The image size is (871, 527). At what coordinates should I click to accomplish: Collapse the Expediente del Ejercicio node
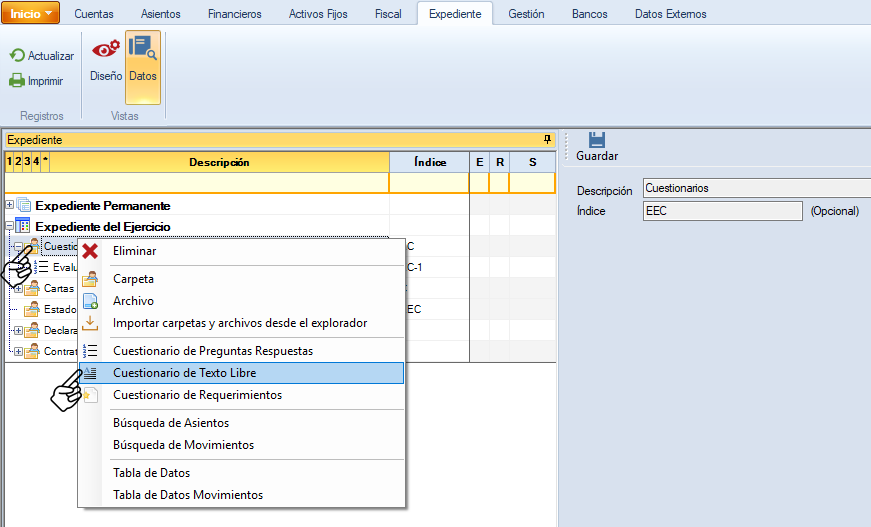click(x=10, y=227)
